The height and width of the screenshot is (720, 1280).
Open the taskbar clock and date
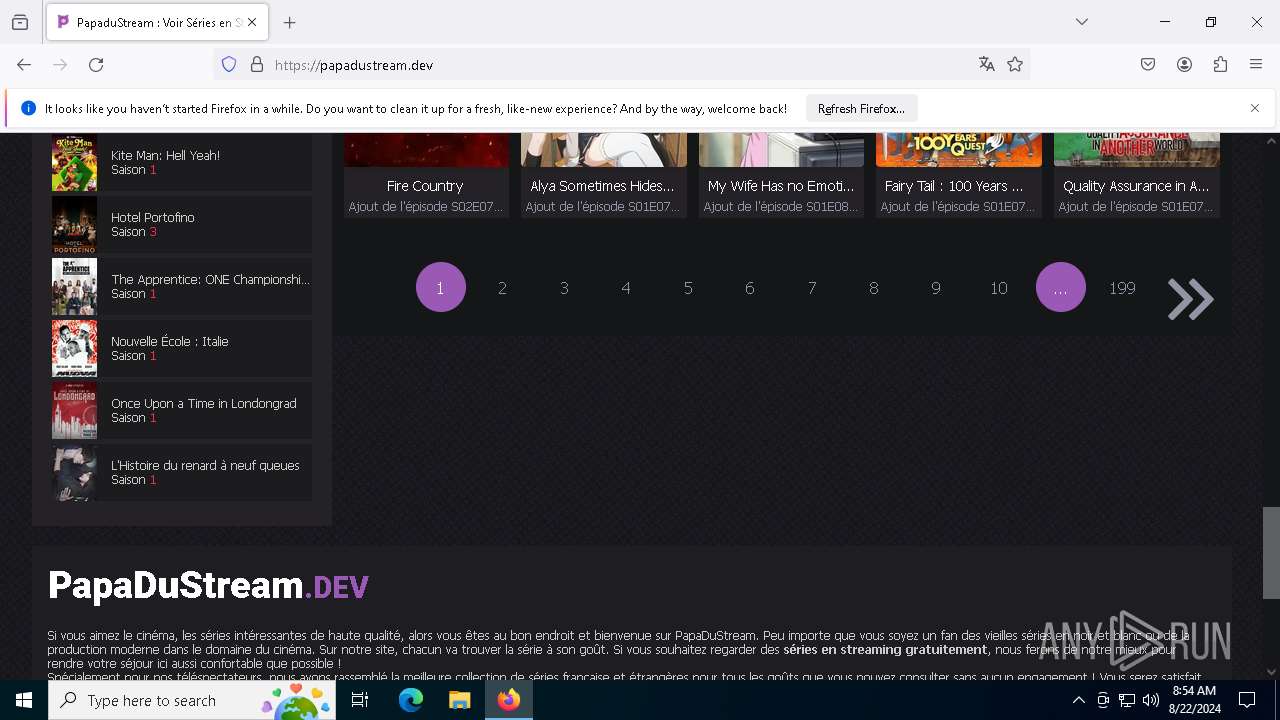(x=1194, y=700)
